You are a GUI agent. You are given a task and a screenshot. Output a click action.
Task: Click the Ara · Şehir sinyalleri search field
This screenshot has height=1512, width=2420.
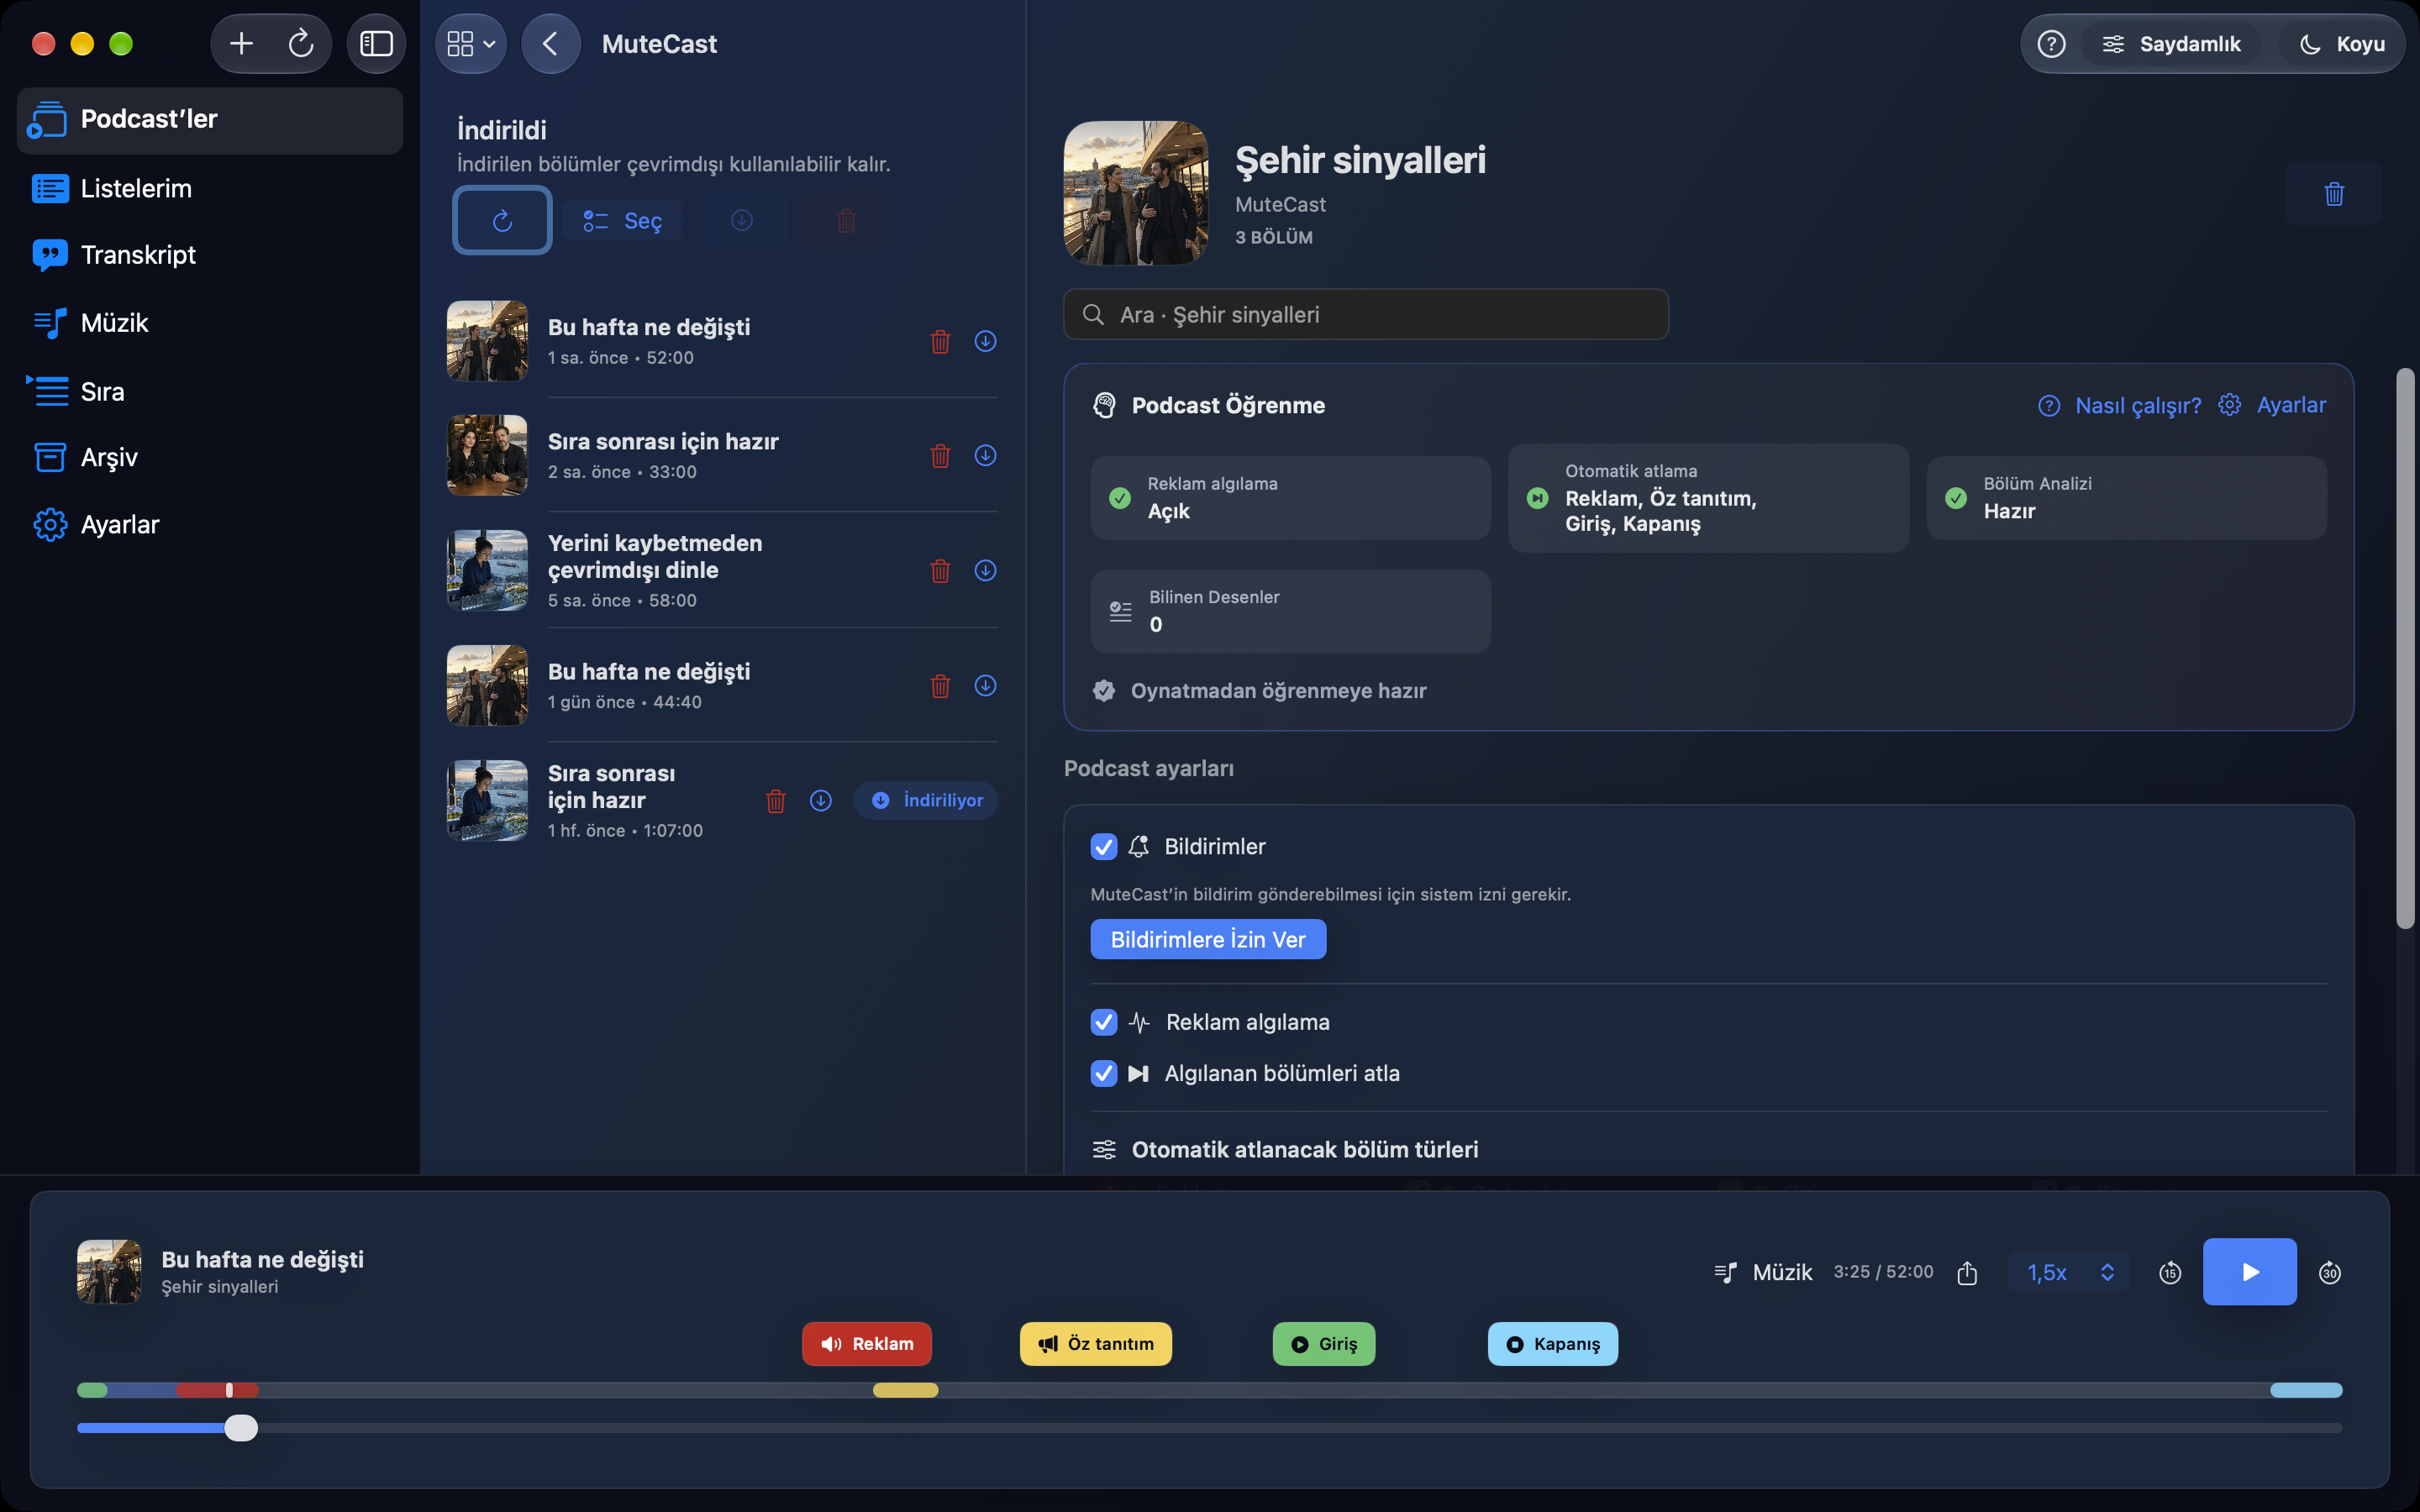pos(1366,315)
